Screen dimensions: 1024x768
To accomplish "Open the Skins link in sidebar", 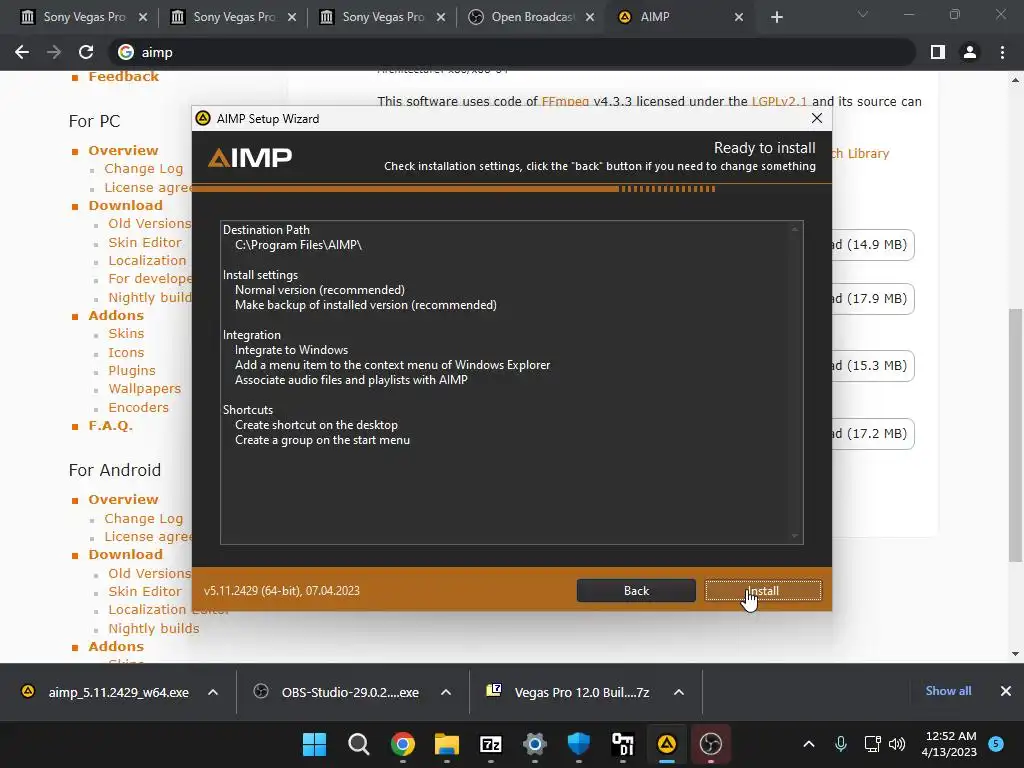I will (x=126, y=333).
